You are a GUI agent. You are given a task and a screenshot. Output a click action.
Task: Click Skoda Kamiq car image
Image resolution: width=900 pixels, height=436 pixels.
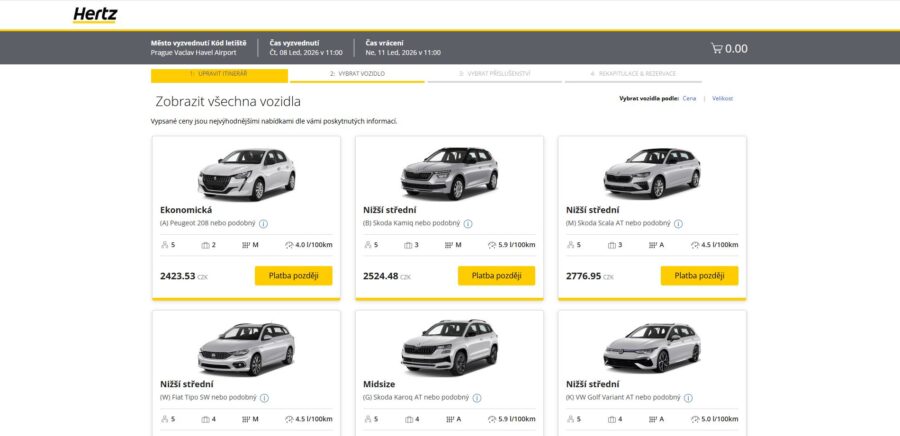449,174
